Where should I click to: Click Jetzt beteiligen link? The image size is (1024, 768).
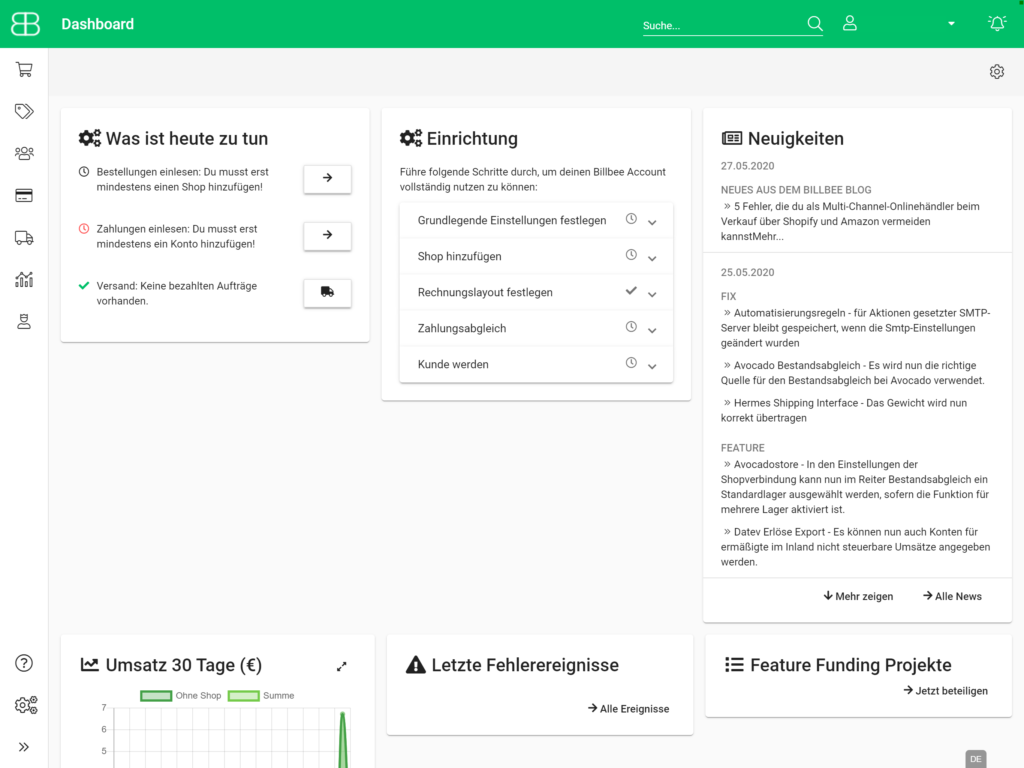pyautogui.click(x=946, y=691)
